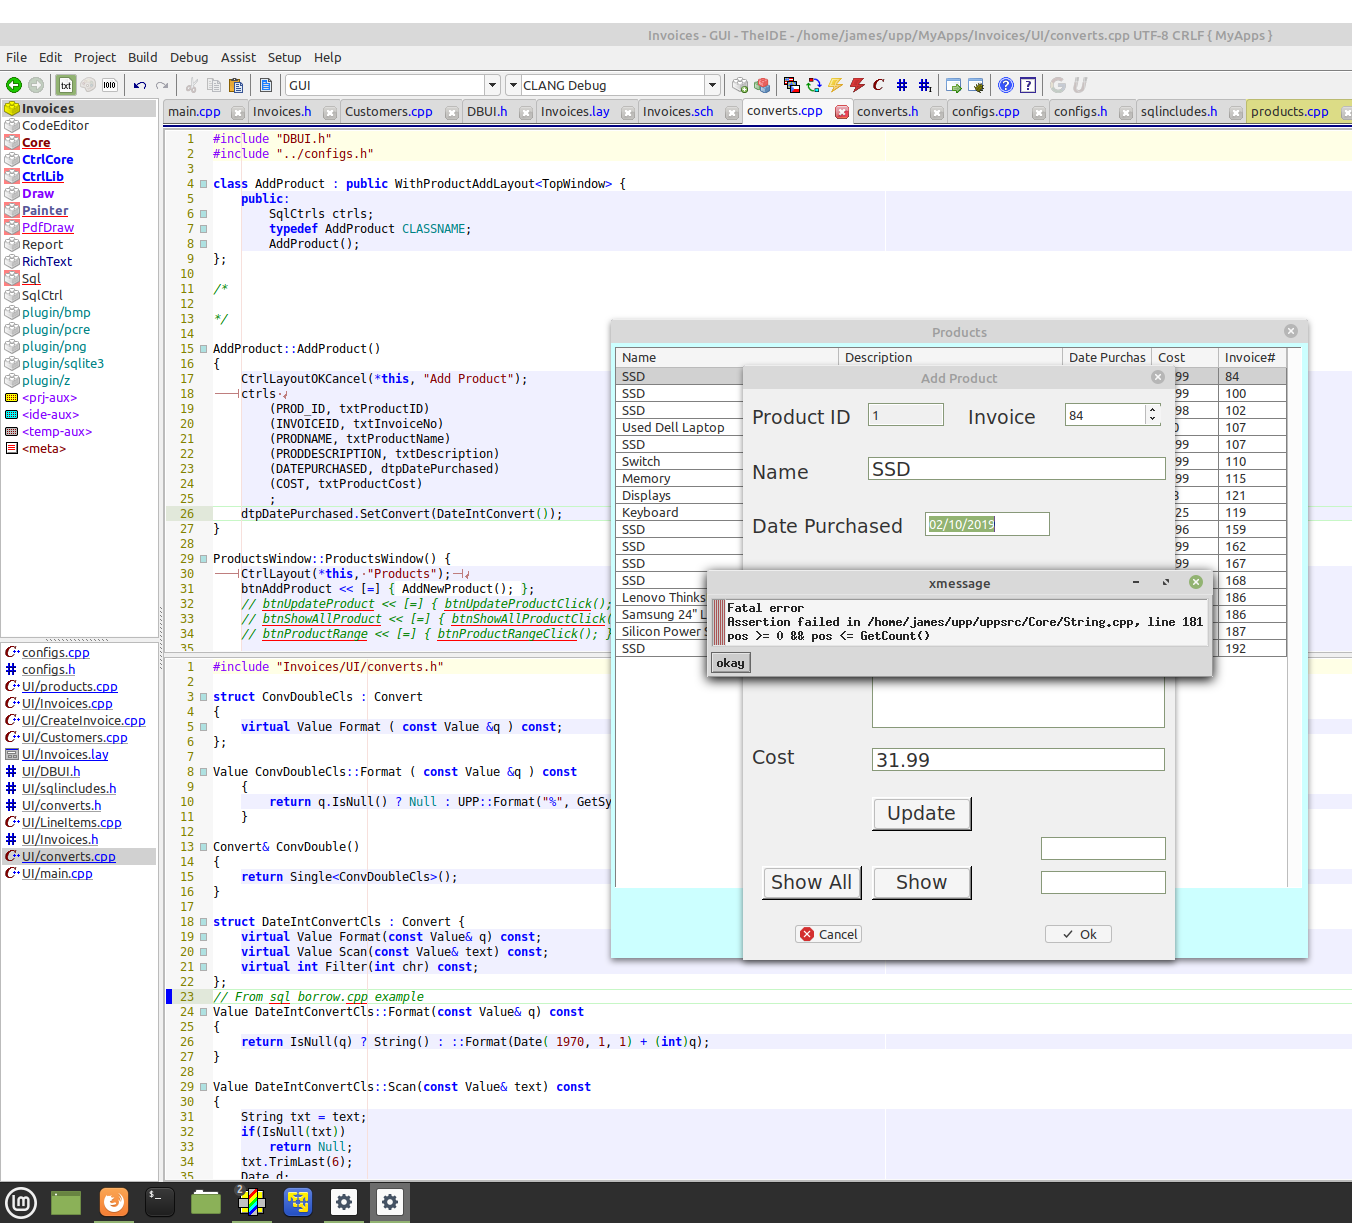1352x1223 pixels.
Task: Launch Firefox from the taskbar
Action: pyautogui.click(x=114, y=1201)
